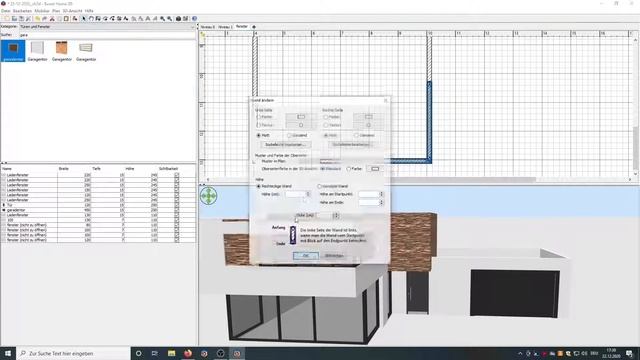640x360 pixels.
Task: Select the Create polylines tool
Action: coord(112,18)
